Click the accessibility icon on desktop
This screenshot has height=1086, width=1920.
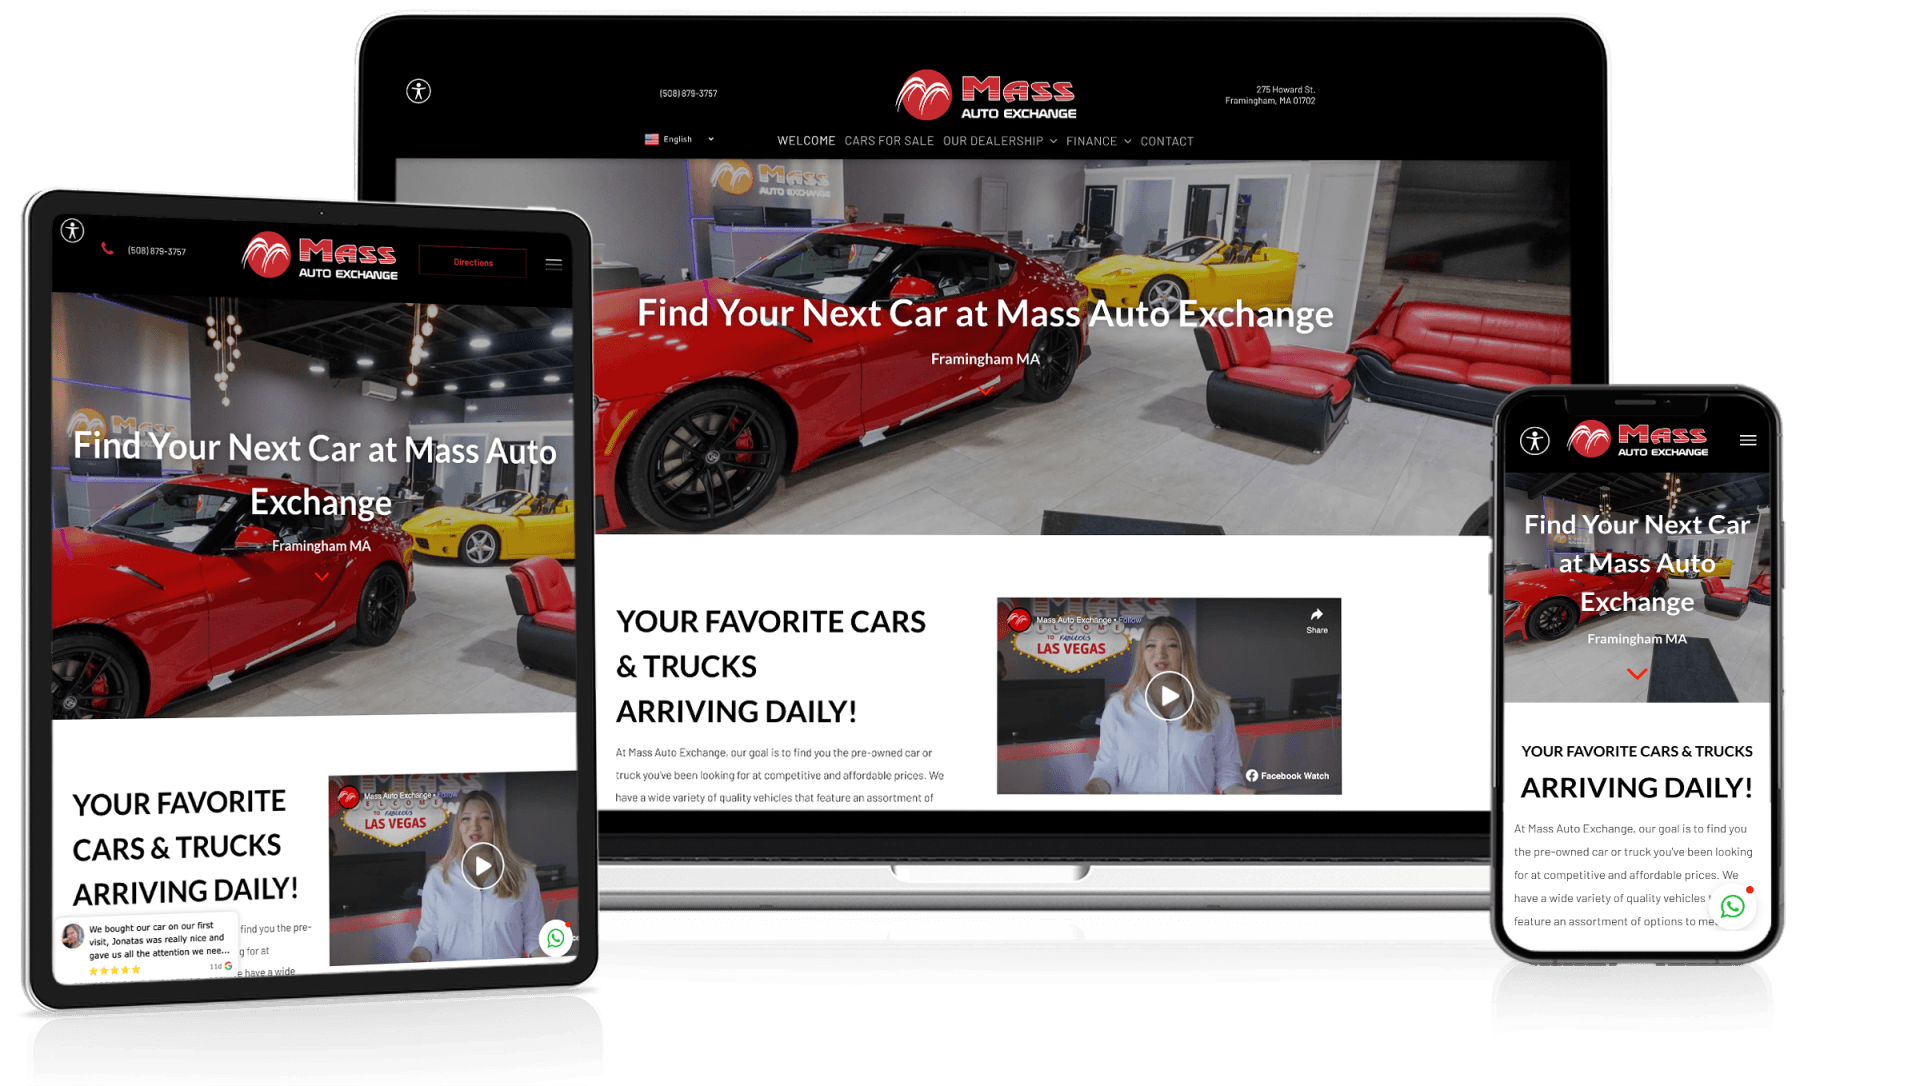(x=419, y=92)
